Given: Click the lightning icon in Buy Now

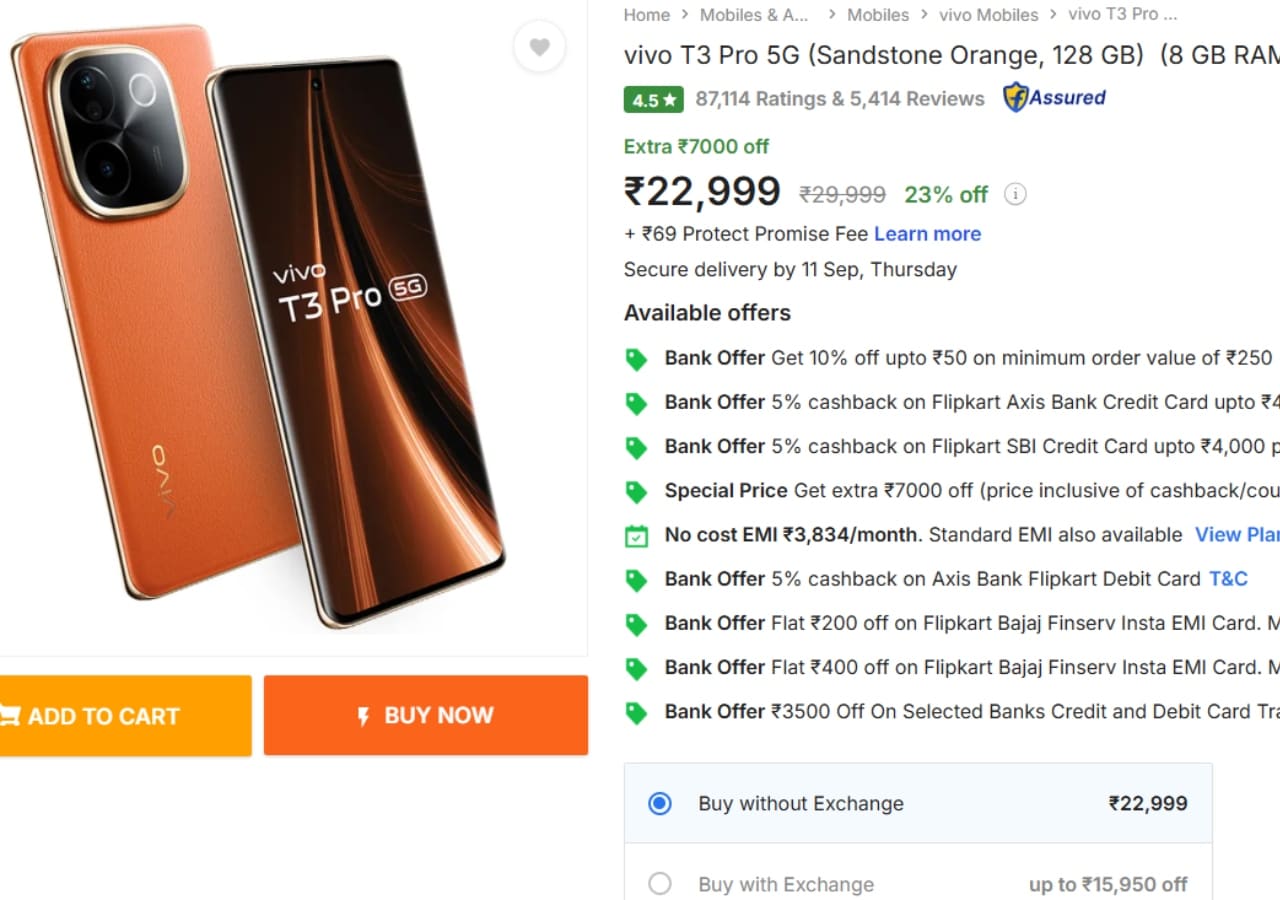Looking at the screenshot, I should coord(363,716).
